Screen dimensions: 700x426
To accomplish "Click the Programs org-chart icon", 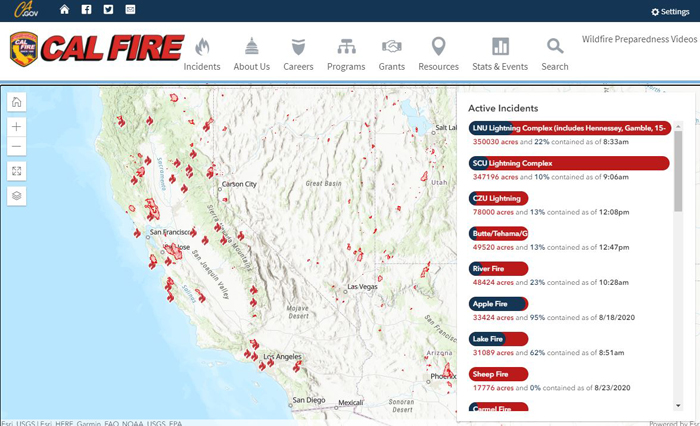I will 346,46.
